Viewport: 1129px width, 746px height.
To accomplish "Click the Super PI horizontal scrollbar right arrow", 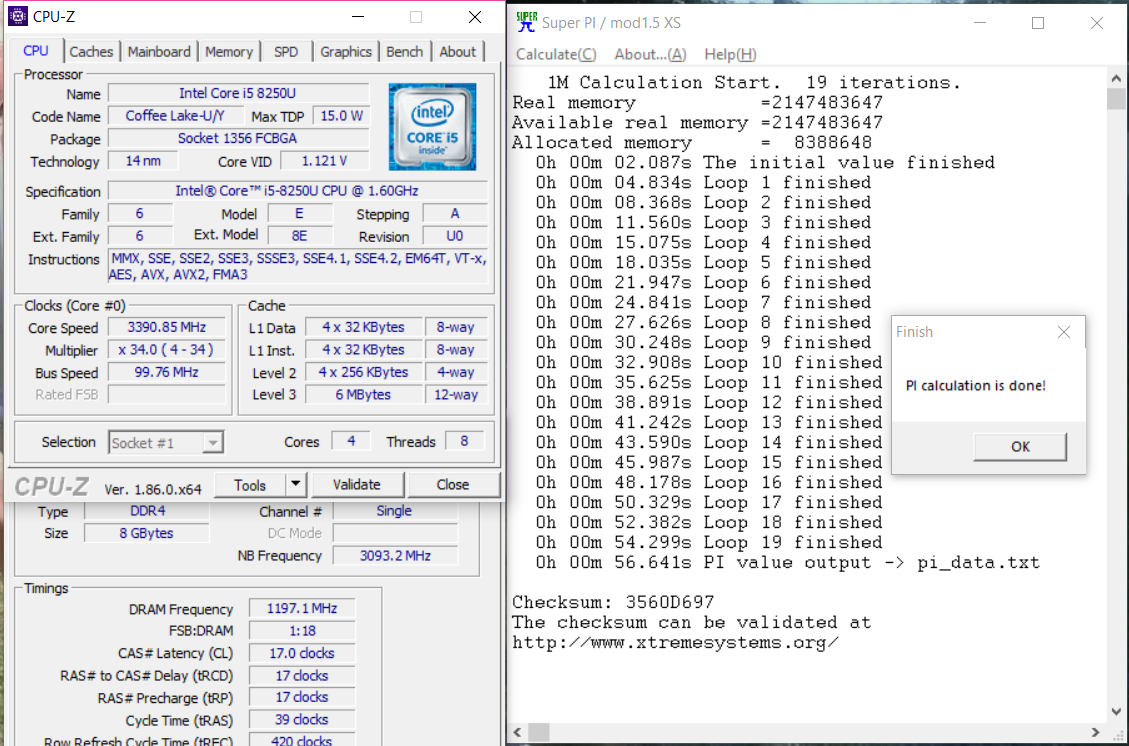I will (x=1096, y=732).
